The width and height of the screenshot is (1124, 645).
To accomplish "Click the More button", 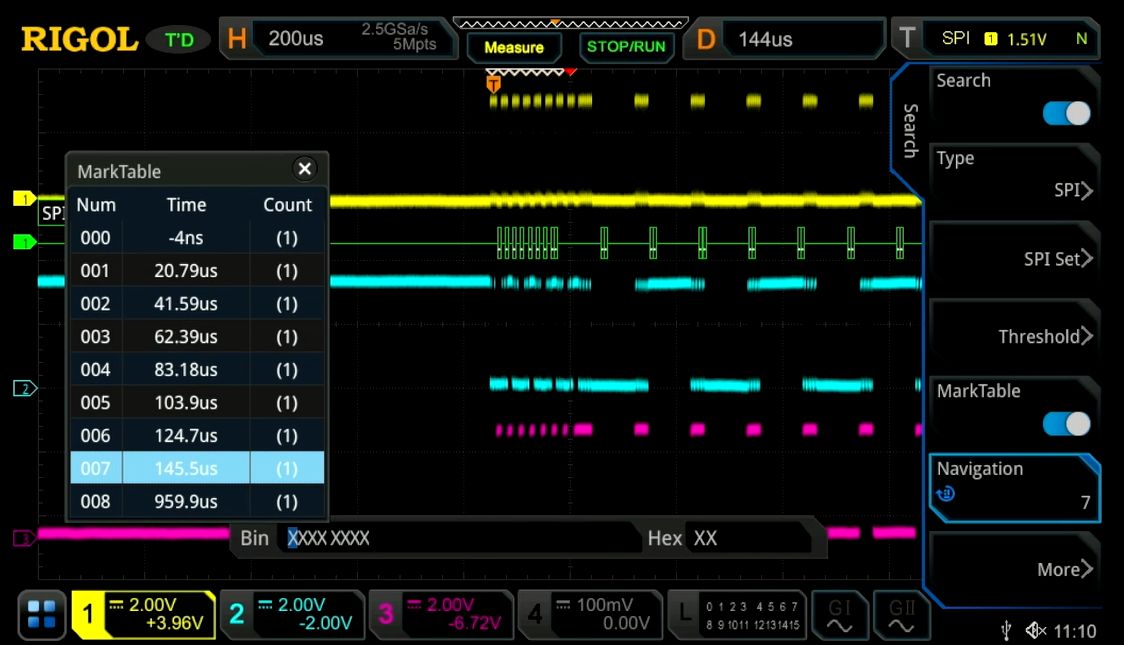I will (1013, 568).
